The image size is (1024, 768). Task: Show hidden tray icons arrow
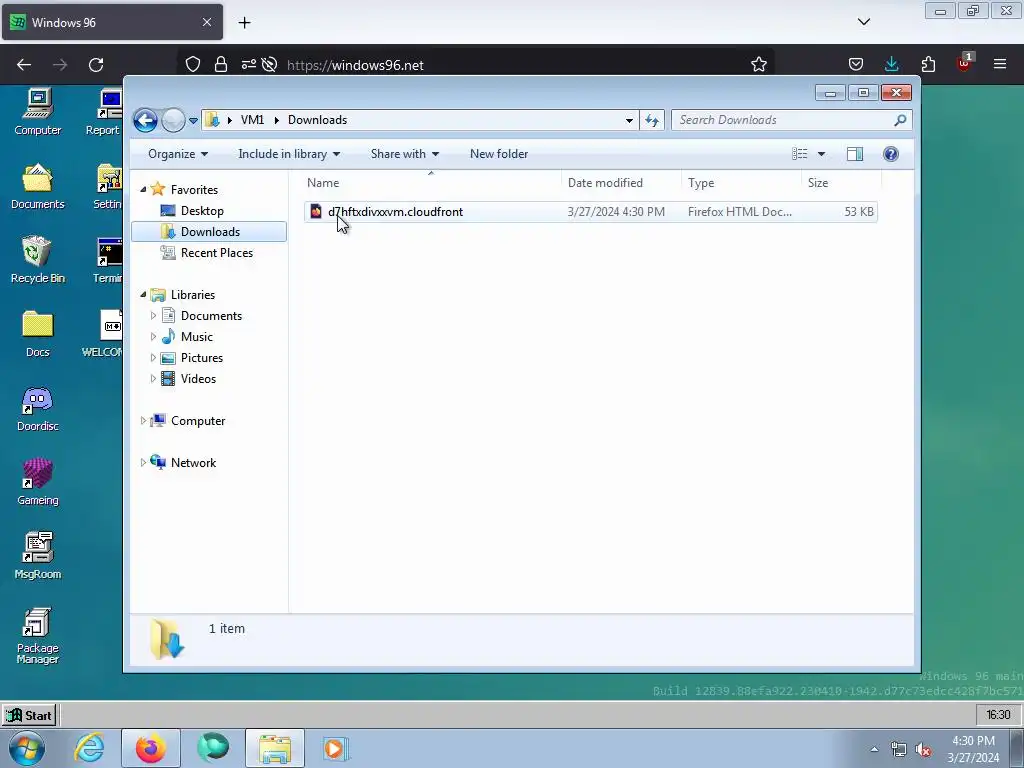[x=874, y=749]
